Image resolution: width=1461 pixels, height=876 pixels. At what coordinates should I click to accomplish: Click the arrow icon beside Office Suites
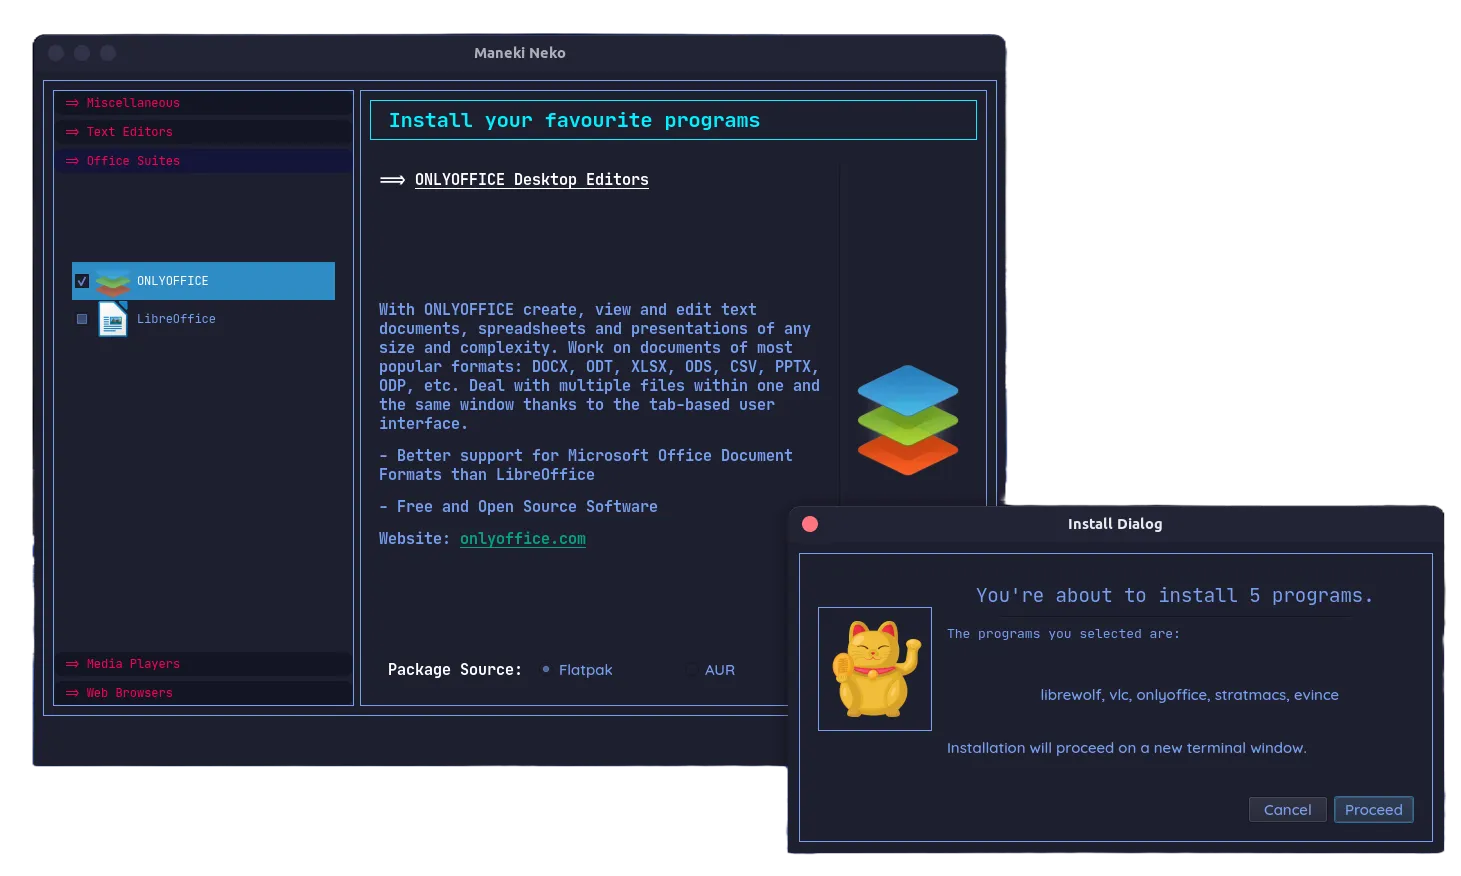point(71,160)
